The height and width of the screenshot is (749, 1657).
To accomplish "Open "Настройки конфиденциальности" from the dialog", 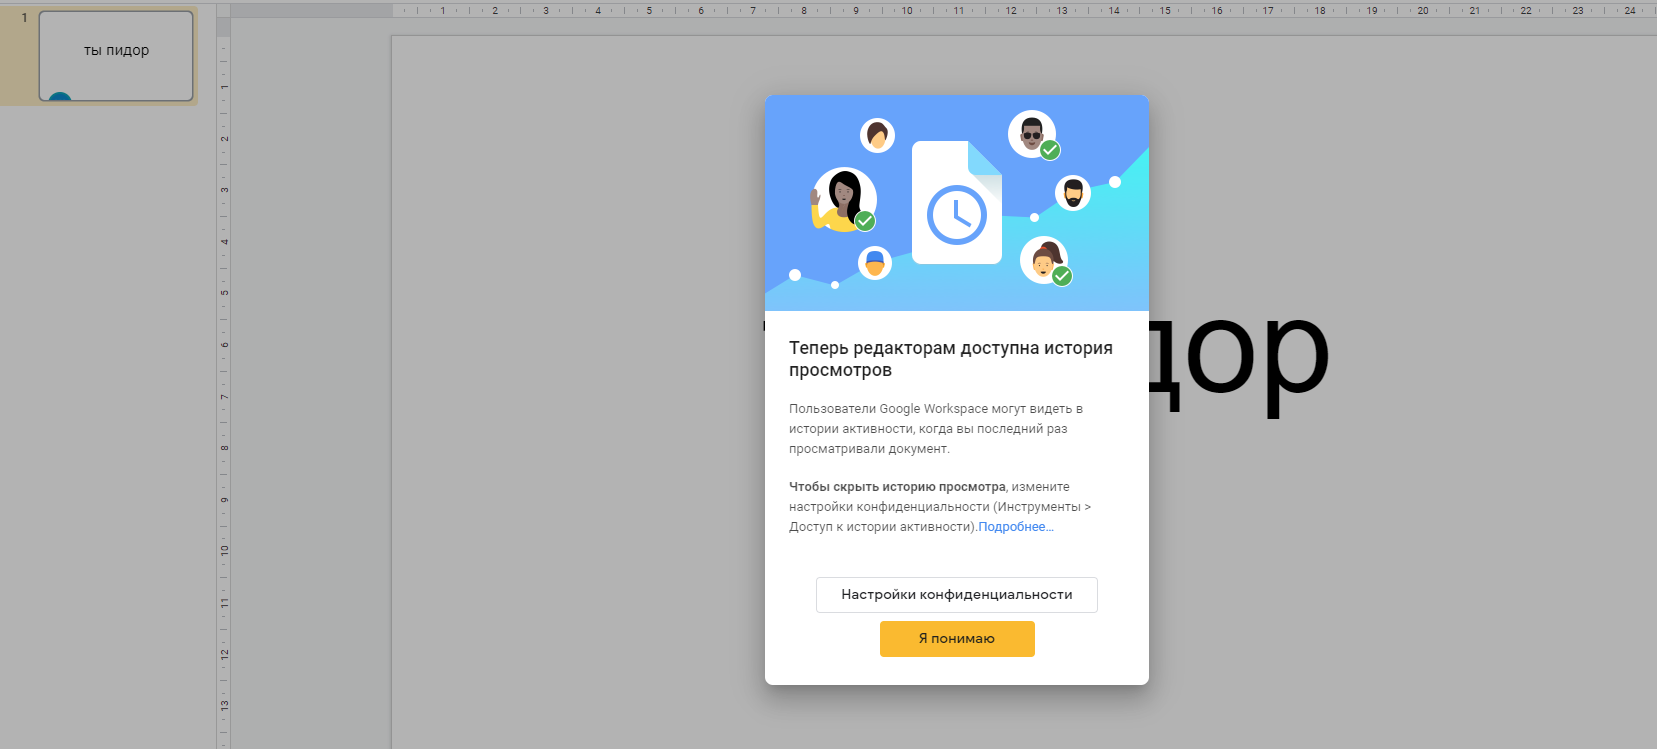I will coord(956,595).
